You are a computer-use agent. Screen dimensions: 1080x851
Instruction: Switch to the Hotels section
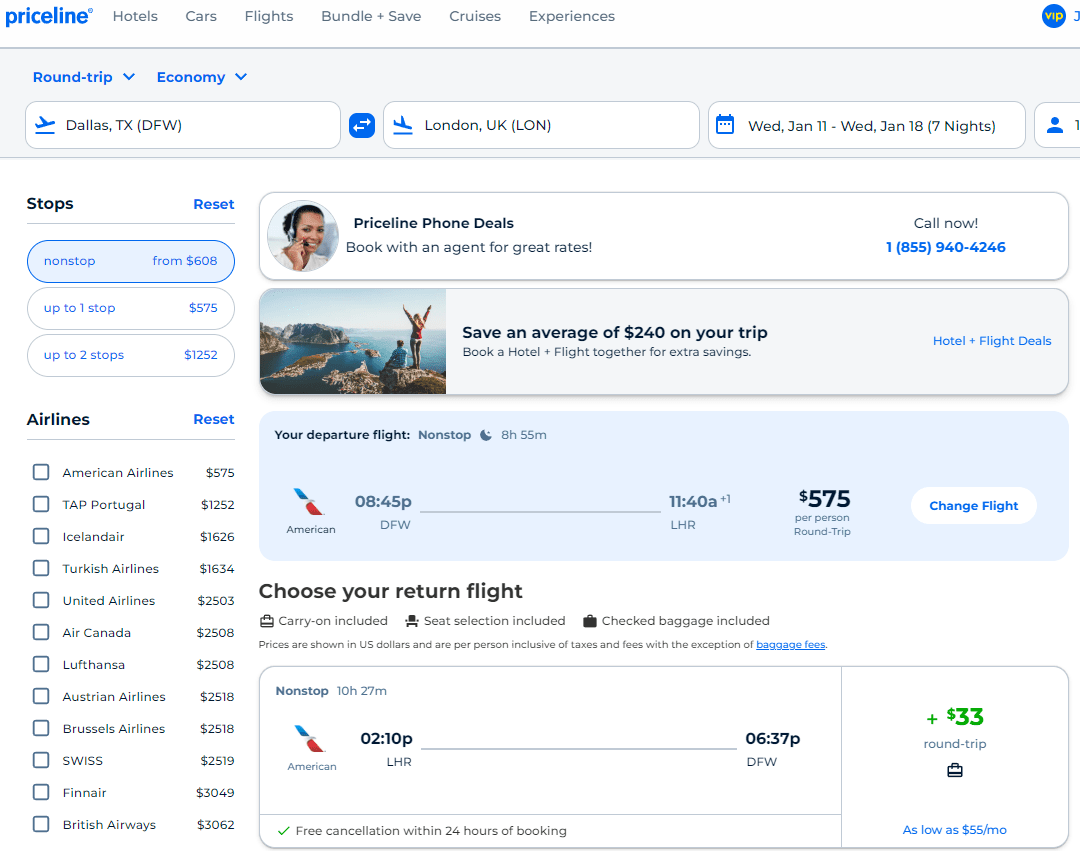(x=135, y=16)
